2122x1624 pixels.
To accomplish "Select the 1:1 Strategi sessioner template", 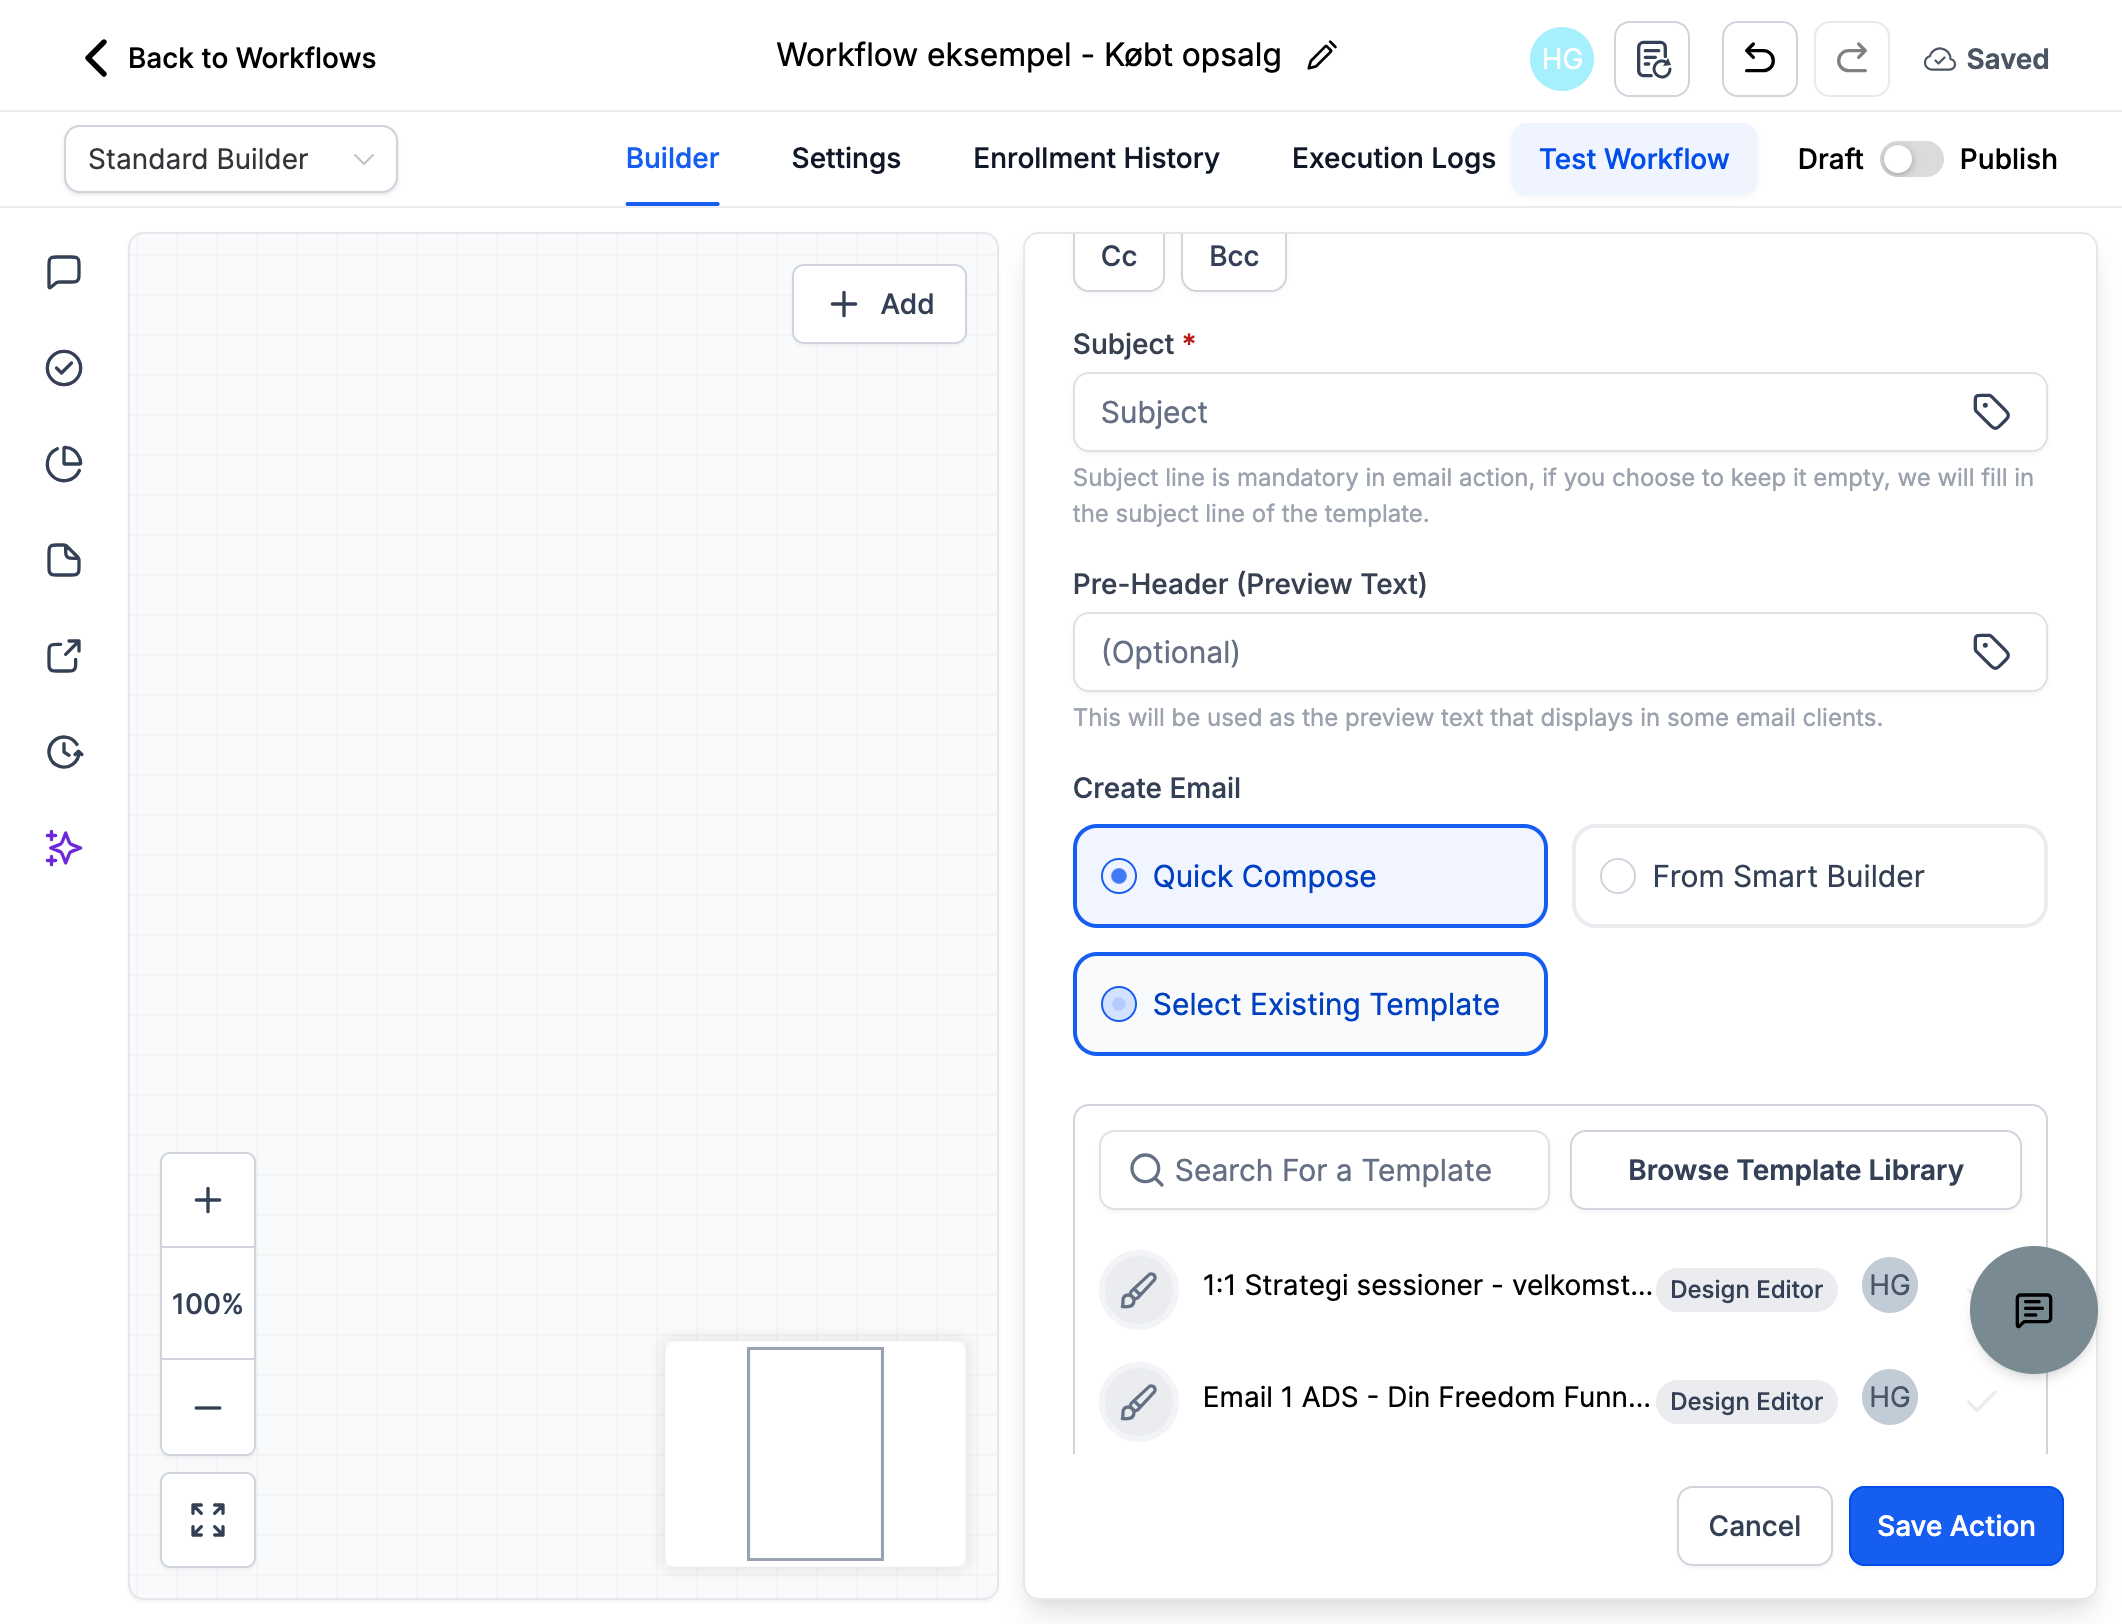I will coord(1560,1289).
